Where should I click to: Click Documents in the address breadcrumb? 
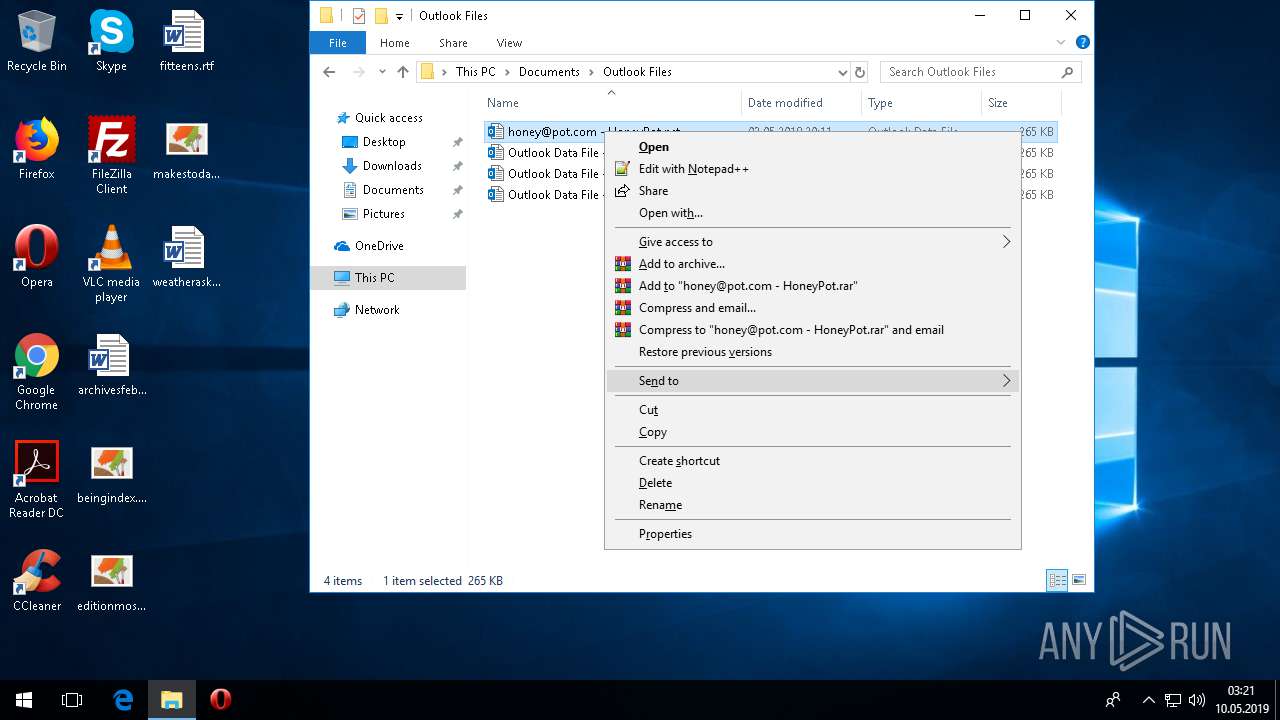pos(549,72)
